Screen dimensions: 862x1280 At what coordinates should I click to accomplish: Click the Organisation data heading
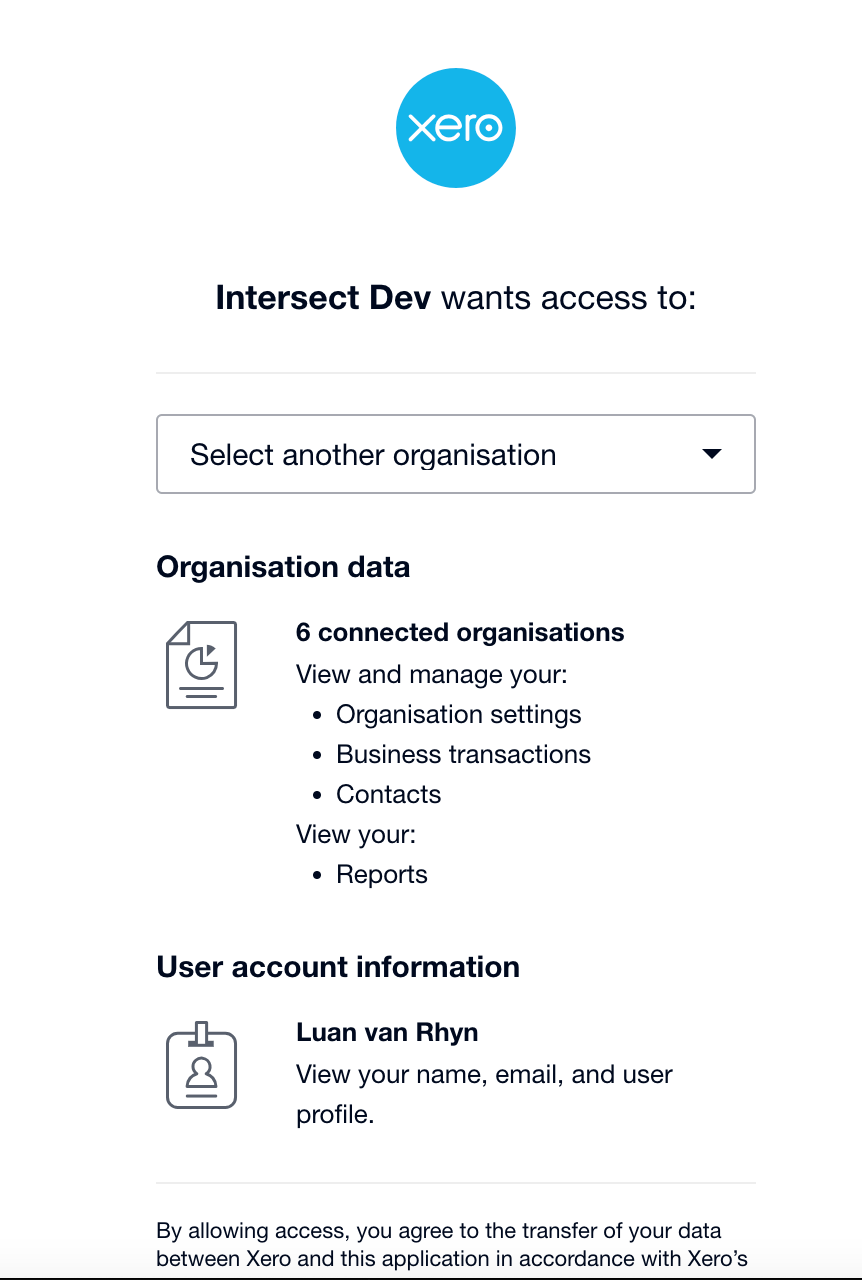click(283, 567)
